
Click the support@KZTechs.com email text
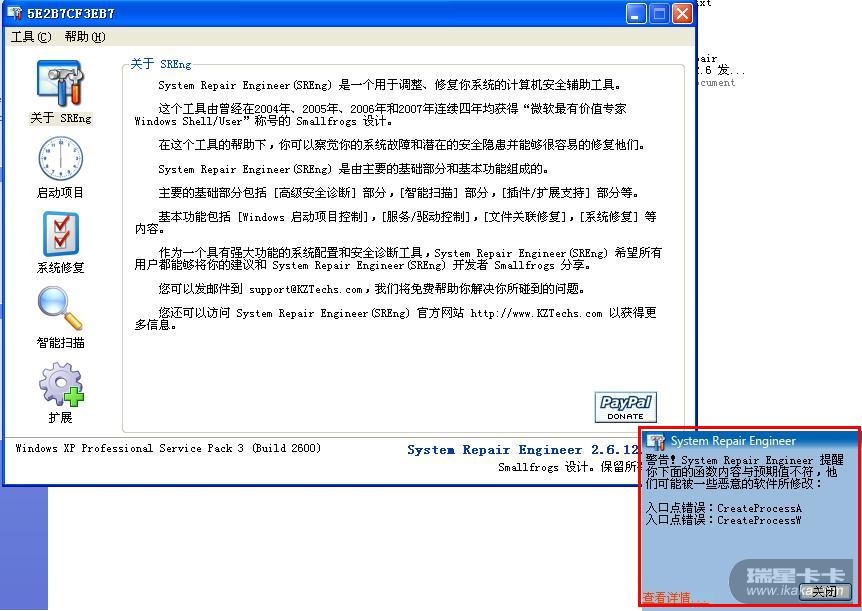[x=306, y=289]
